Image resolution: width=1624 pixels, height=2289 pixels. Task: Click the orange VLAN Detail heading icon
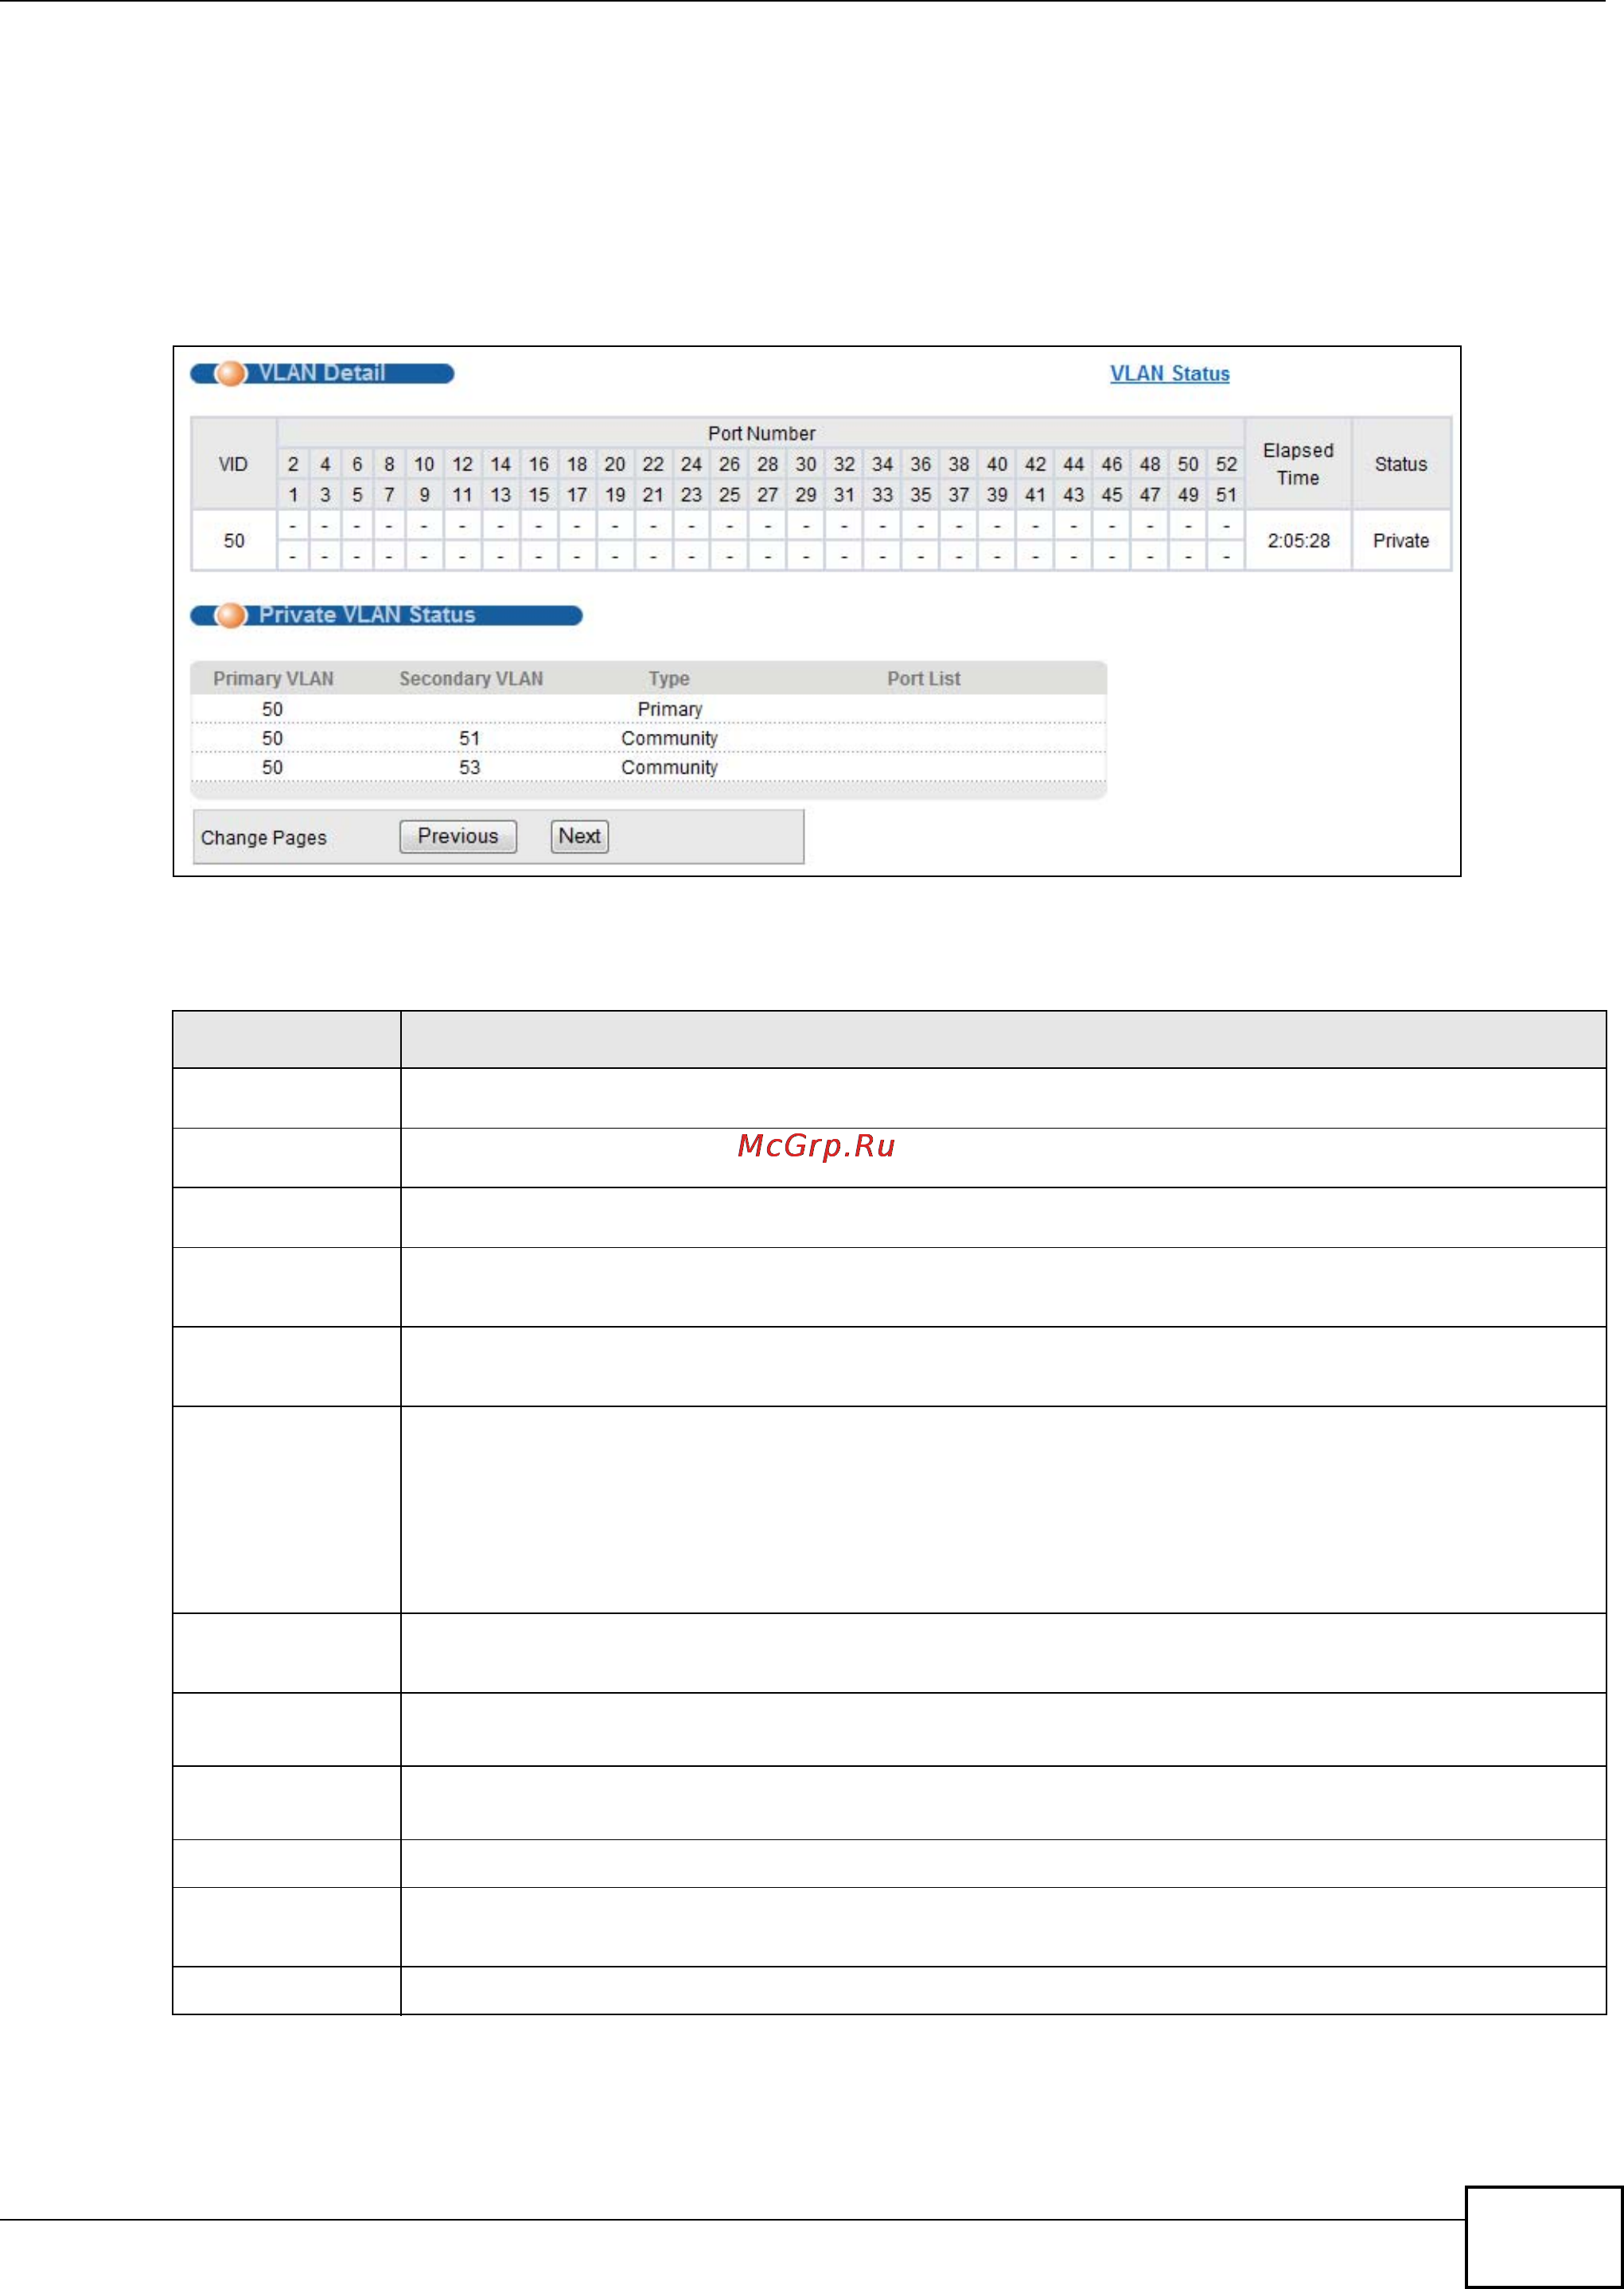point(231,373)
